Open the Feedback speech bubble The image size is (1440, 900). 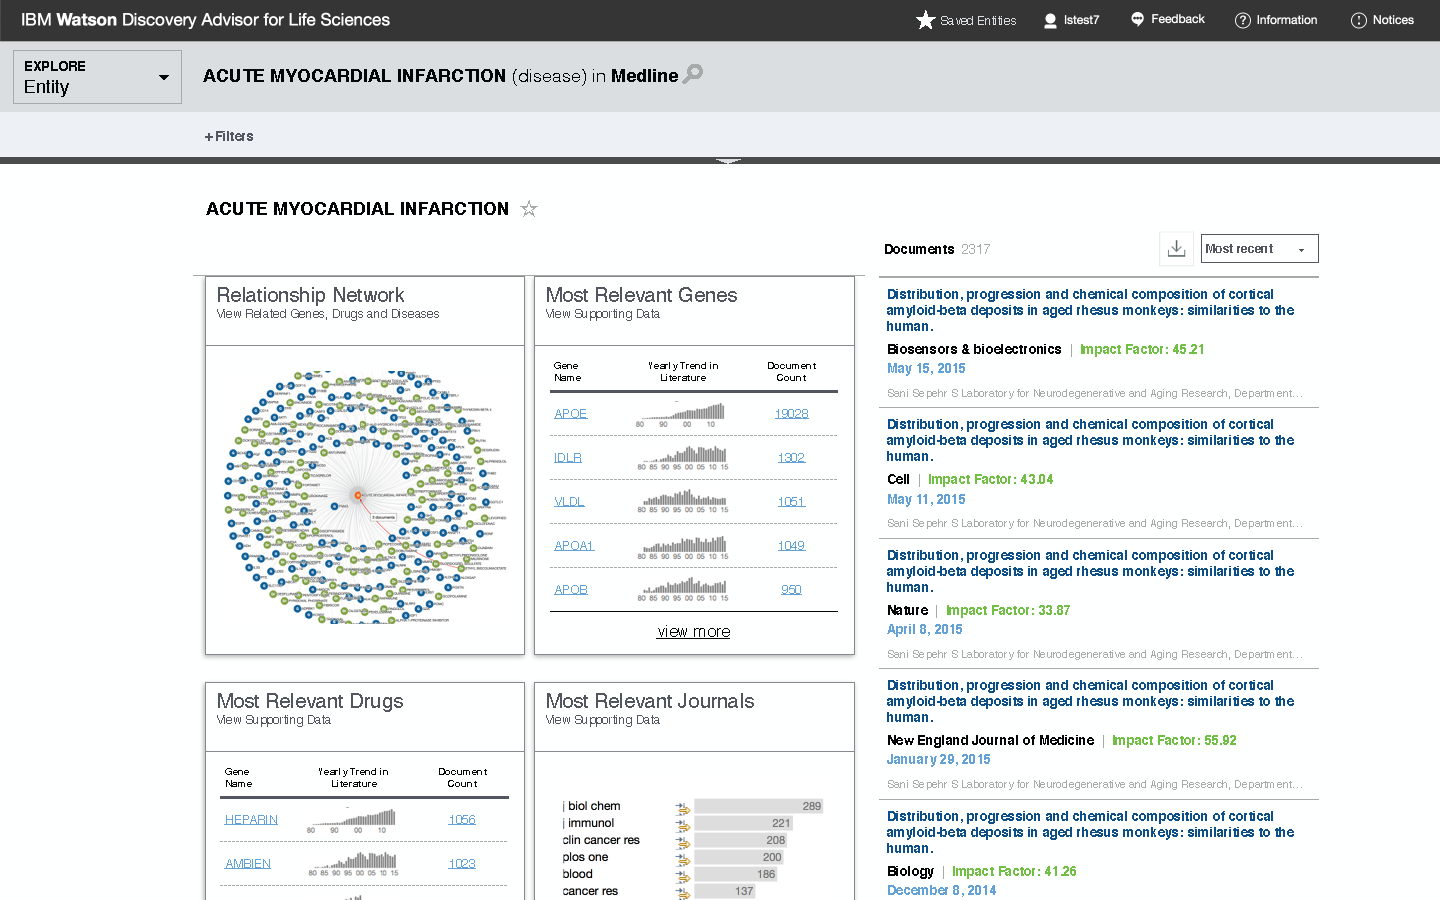[1137, 19]
